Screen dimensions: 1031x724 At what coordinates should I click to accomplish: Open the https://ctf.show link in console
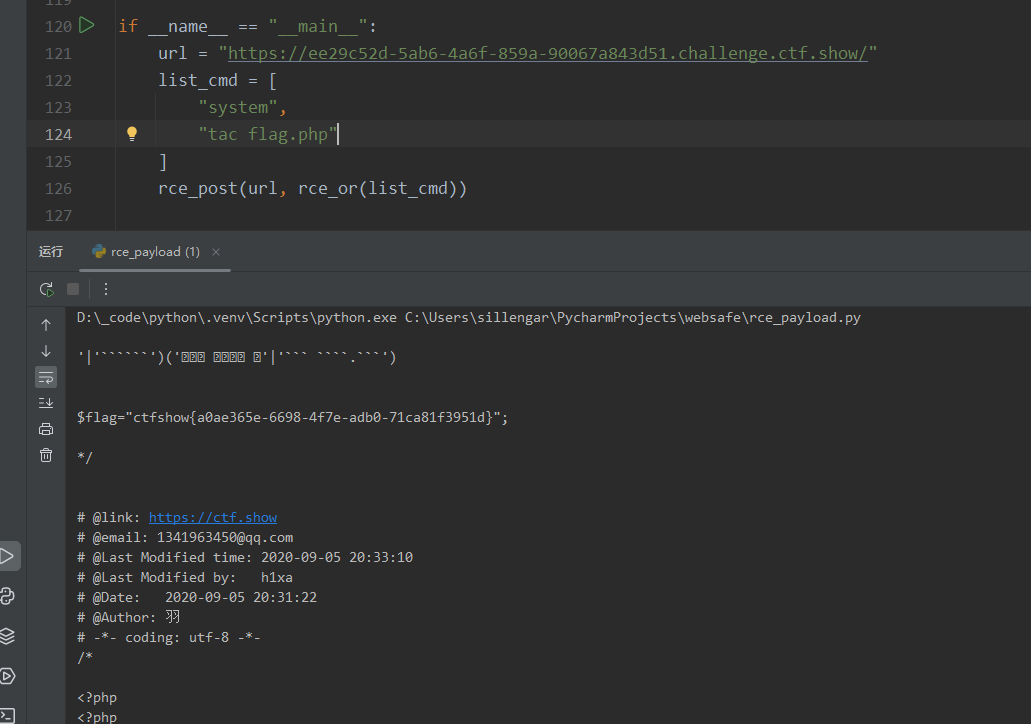click(x=212, y=518)
